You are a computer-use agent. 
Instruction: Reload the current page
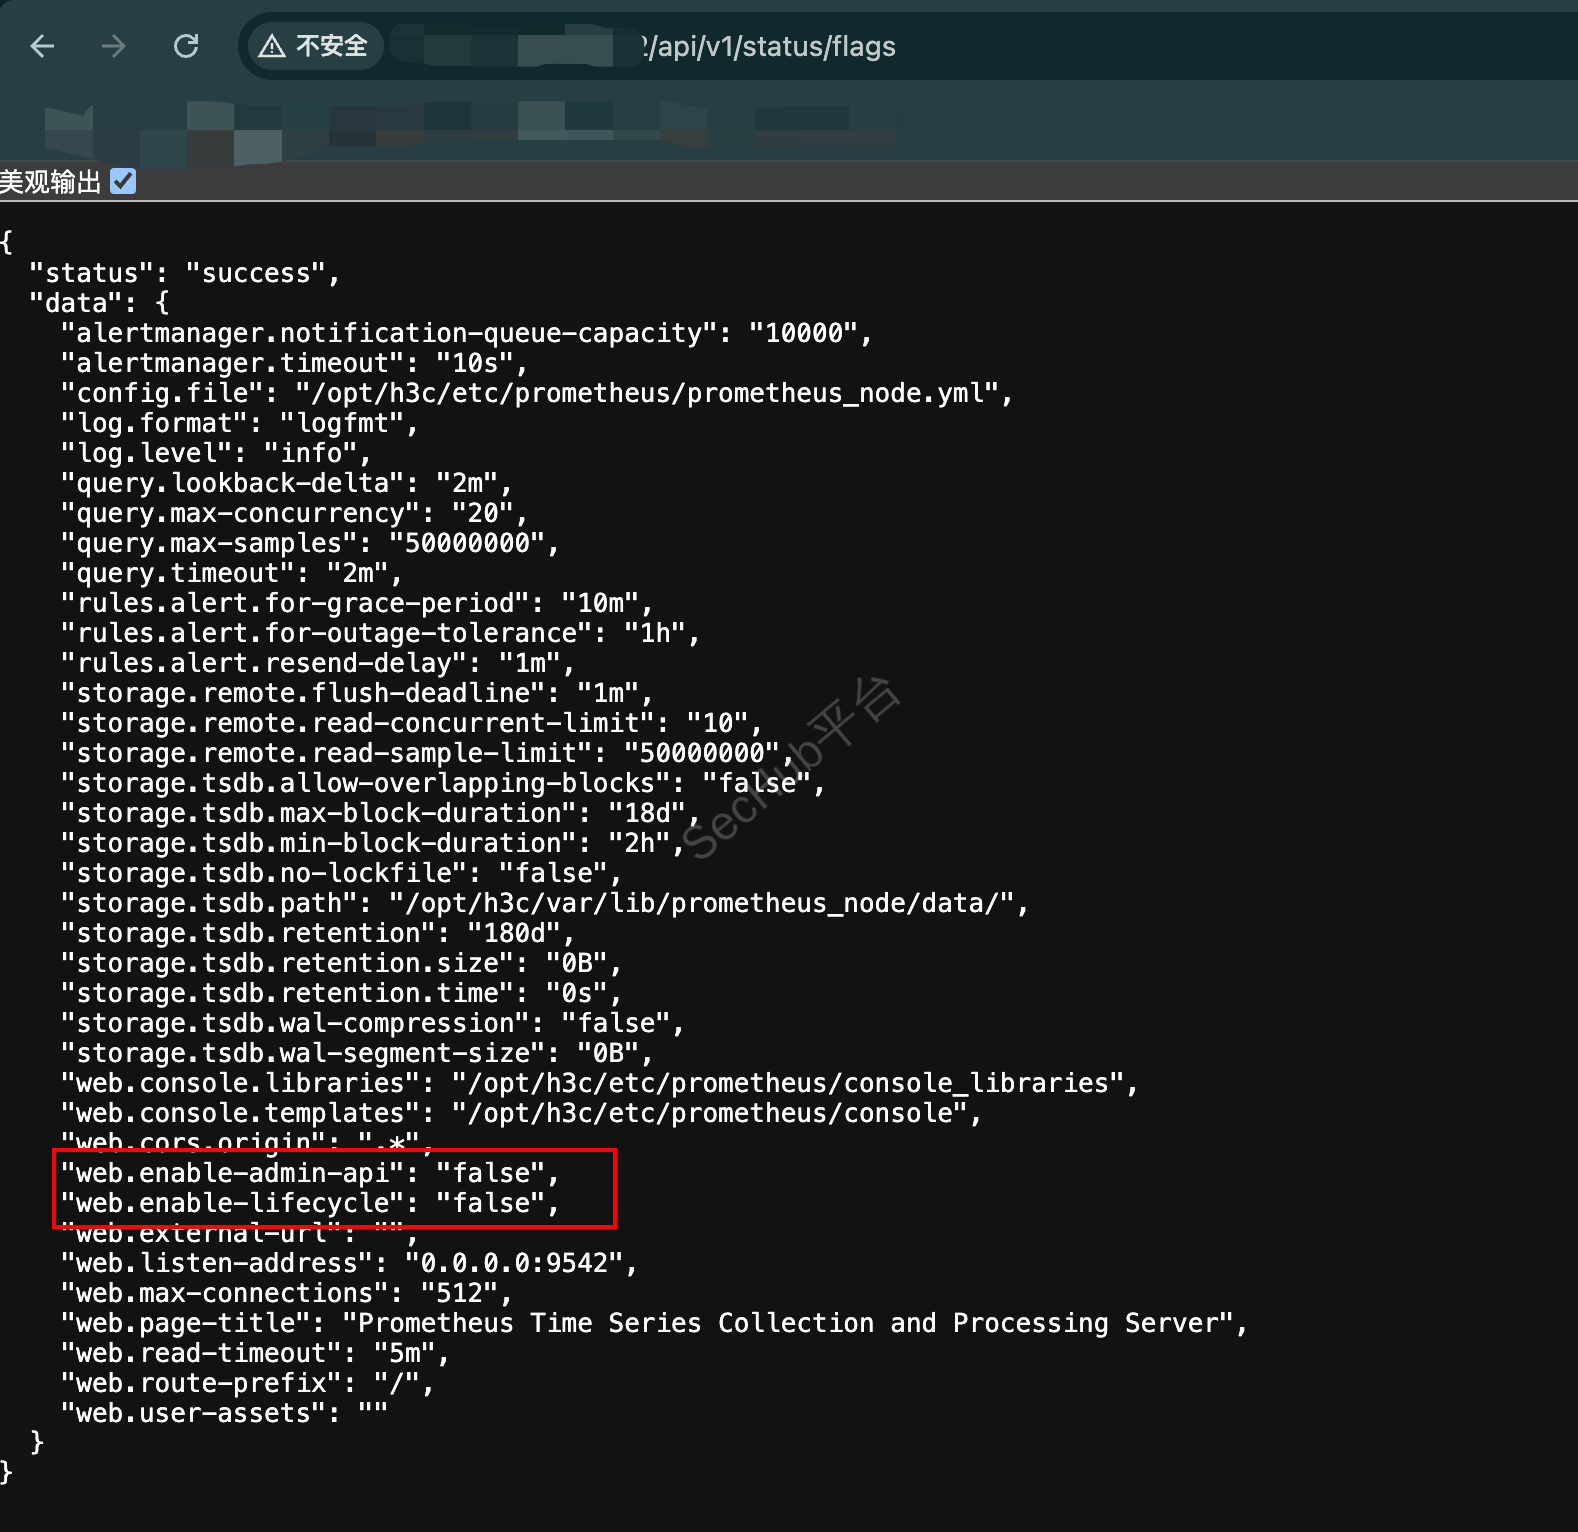click(x=186, y=46)
